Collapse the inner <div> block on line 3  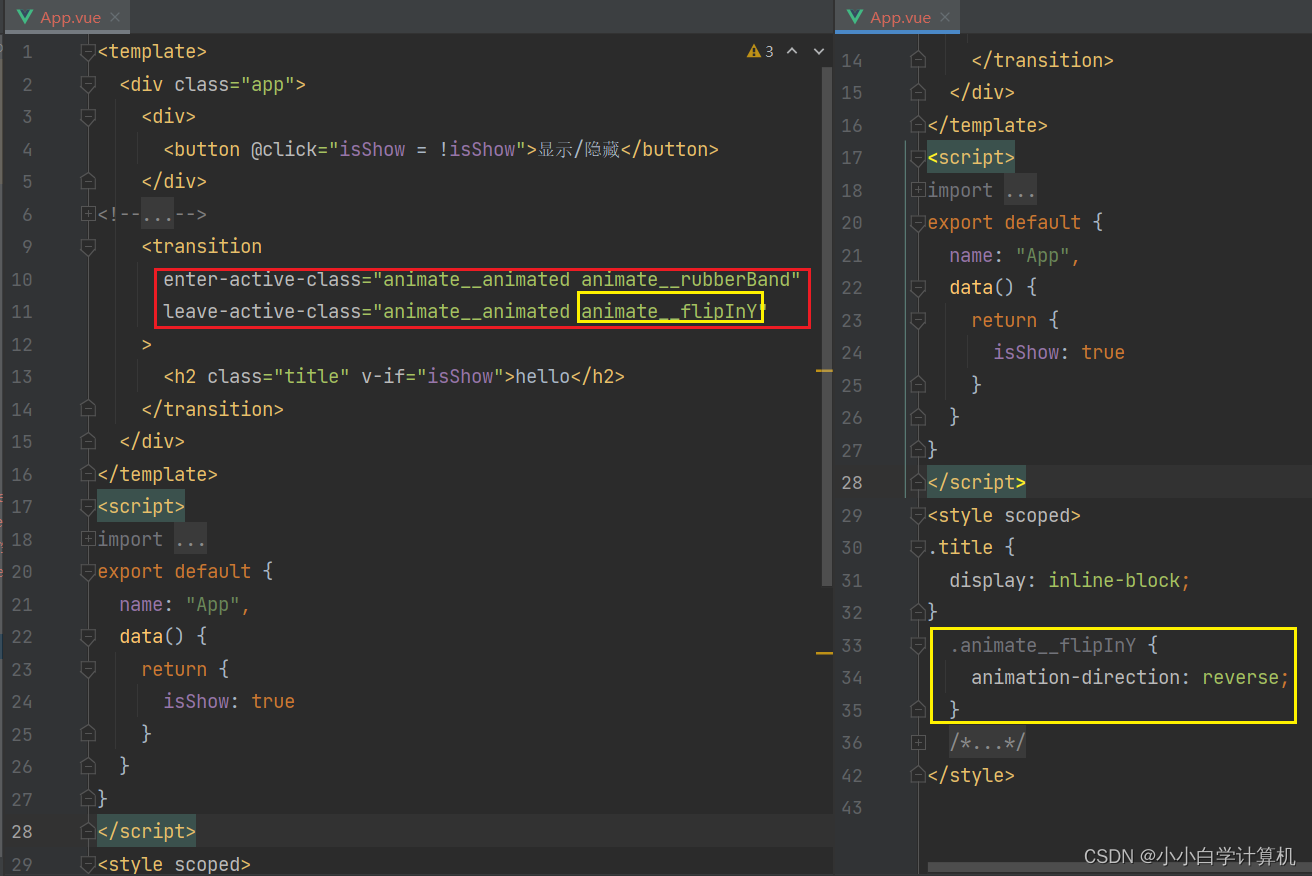point(88,117)
